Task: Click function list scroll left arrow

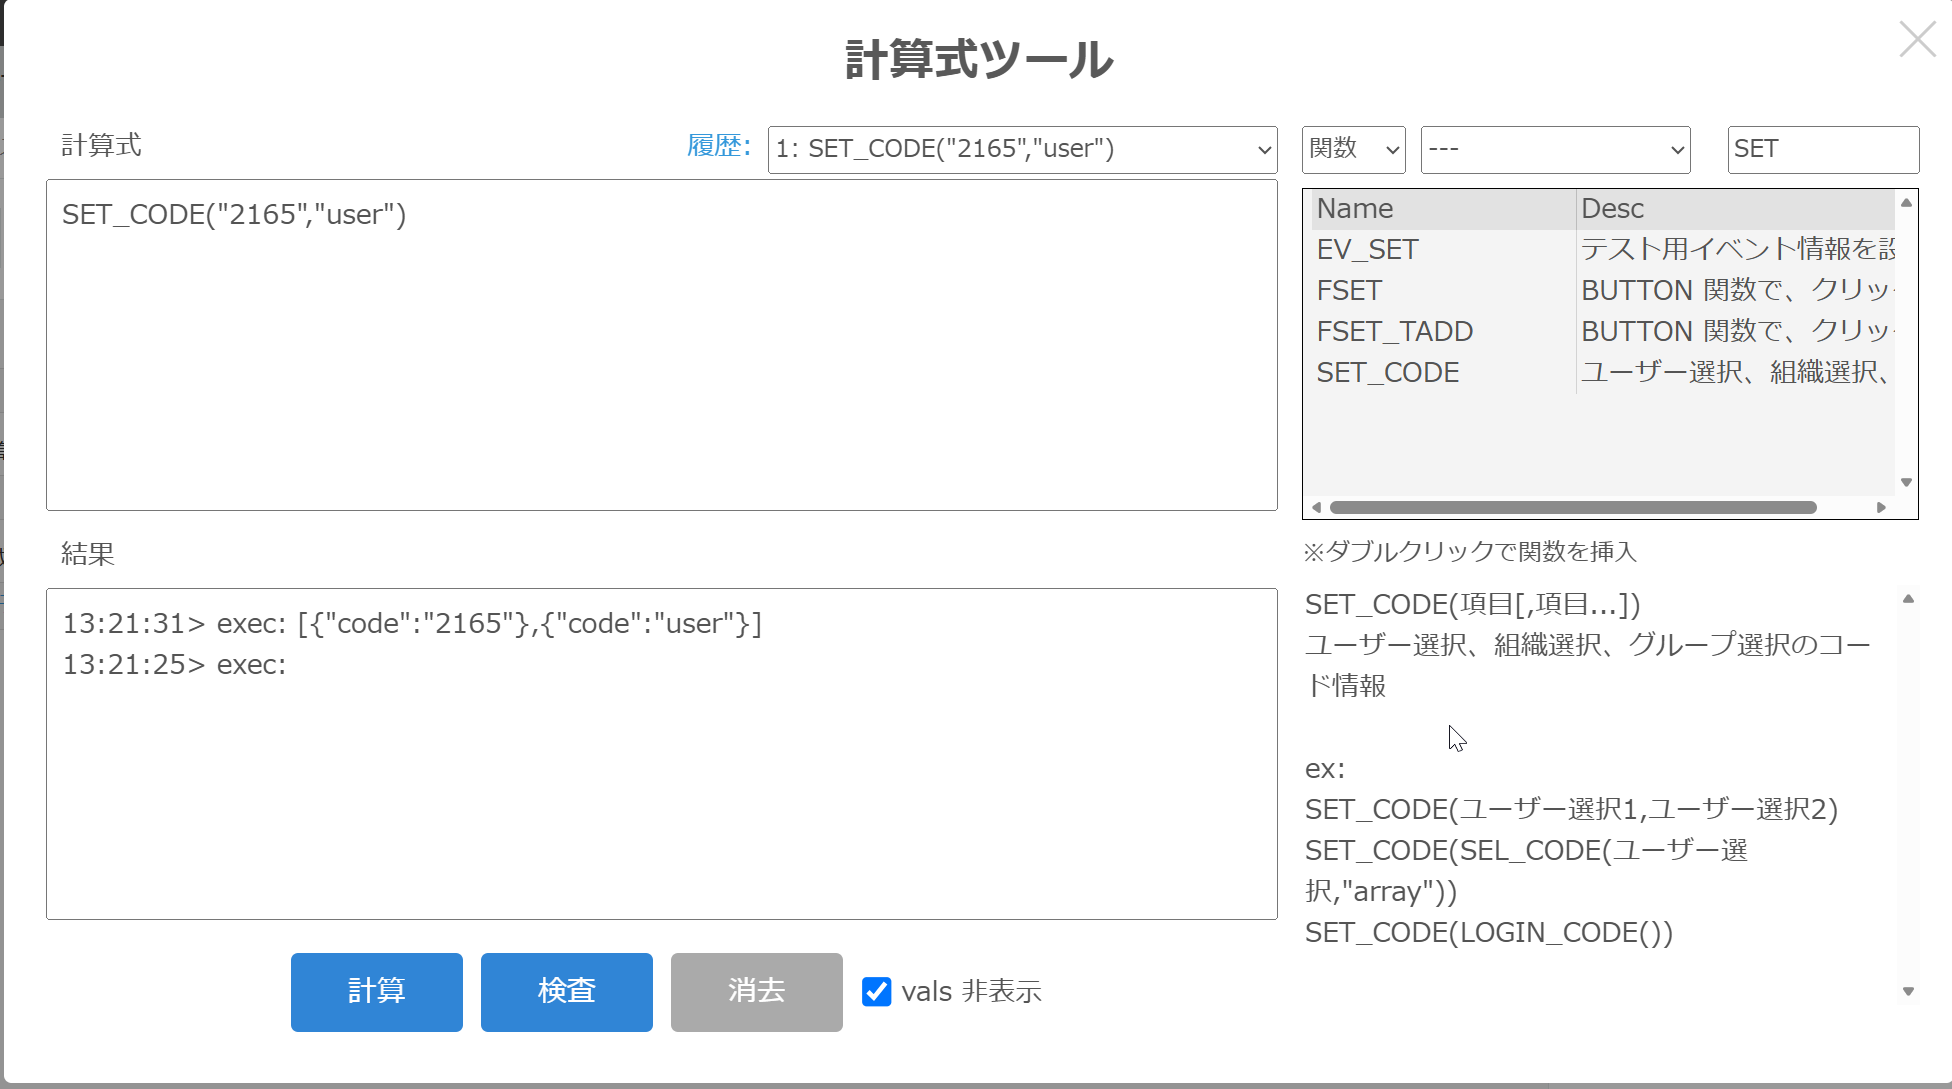Action: [1316, 507]
